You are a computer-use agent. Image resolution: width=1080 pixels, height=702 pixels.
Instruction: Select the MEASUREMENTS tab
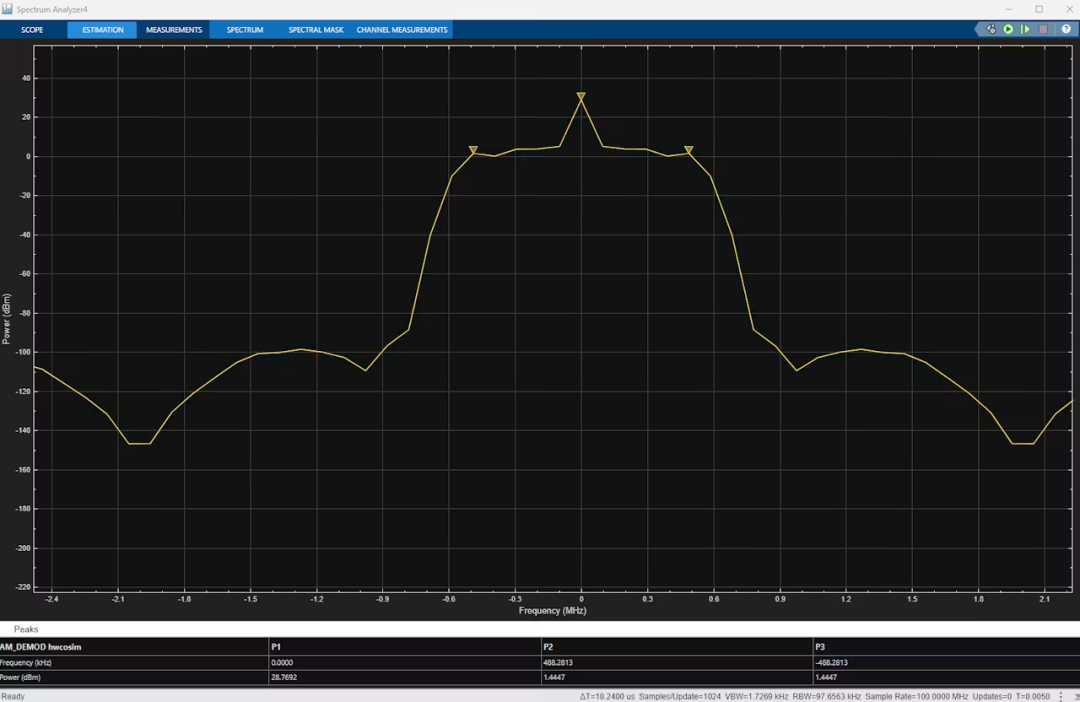(174, 30)
